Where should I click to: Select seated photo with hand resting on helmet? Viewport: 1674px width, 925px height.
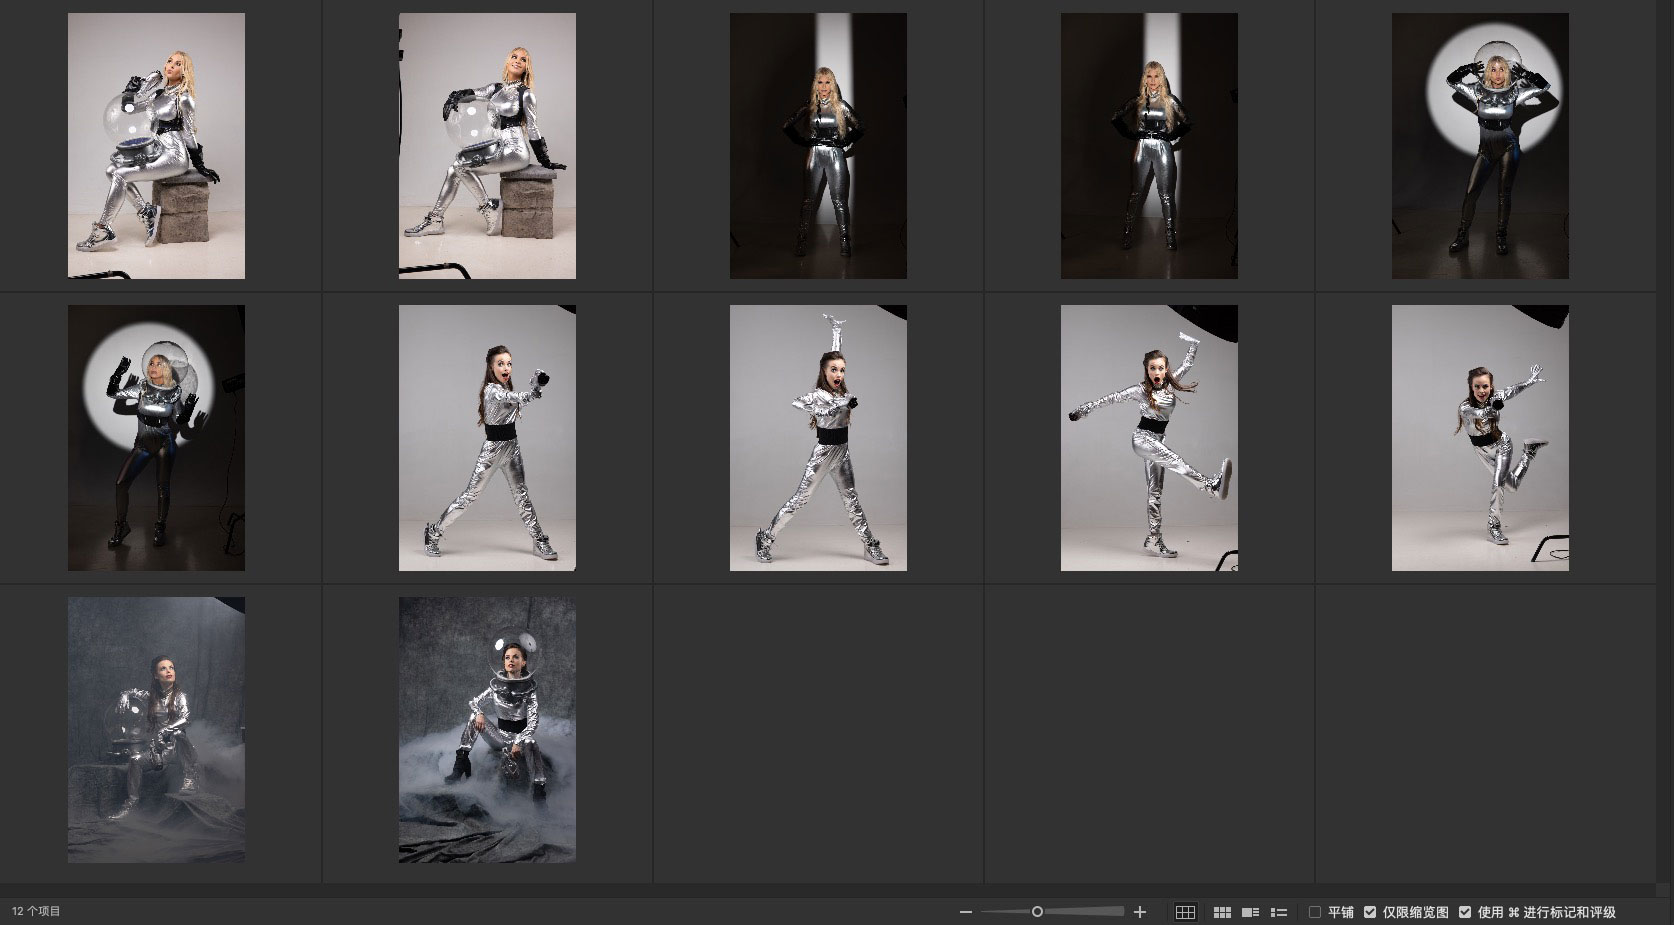click(x=487, y=146)
